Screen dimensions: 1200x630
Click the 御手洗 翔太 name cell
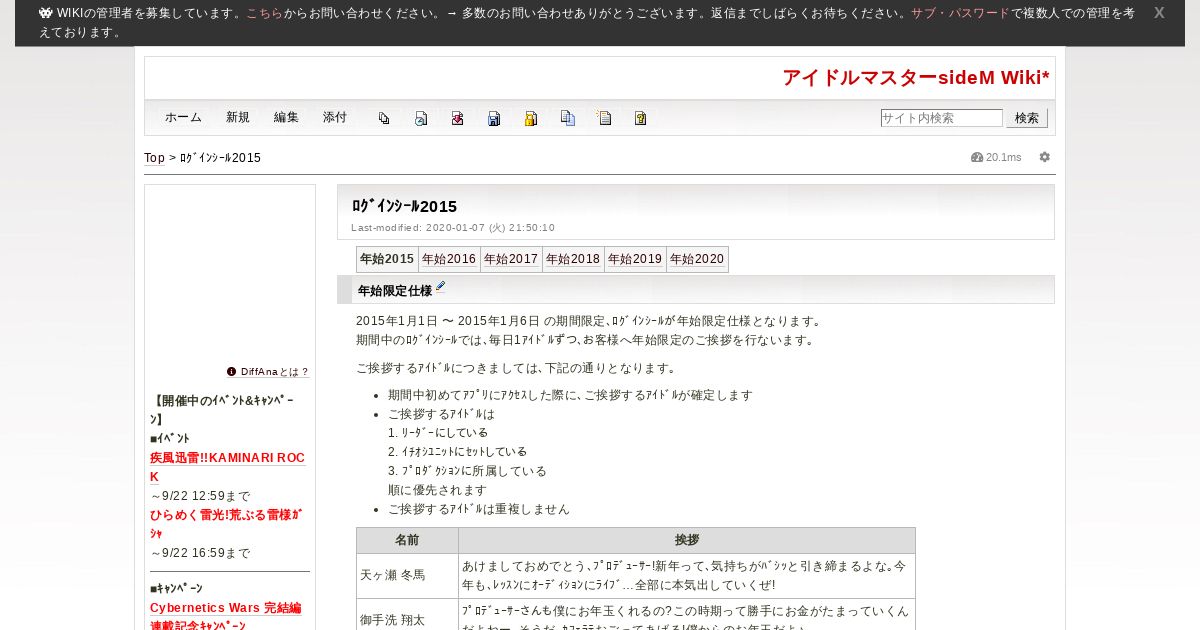tap(407, 619)
